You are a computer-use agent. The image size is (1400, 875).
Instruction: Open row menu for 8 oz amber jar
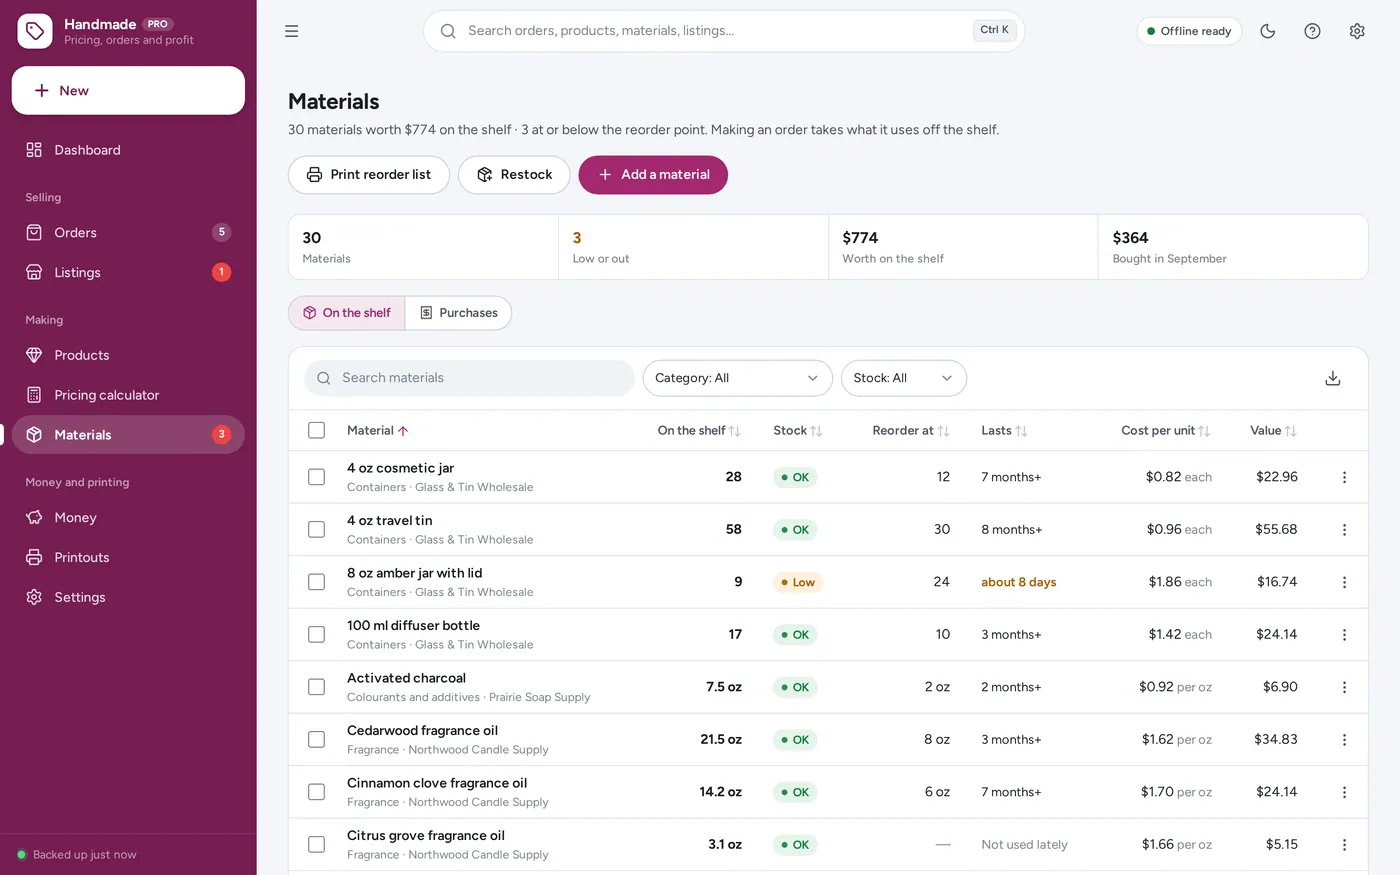1344,582
